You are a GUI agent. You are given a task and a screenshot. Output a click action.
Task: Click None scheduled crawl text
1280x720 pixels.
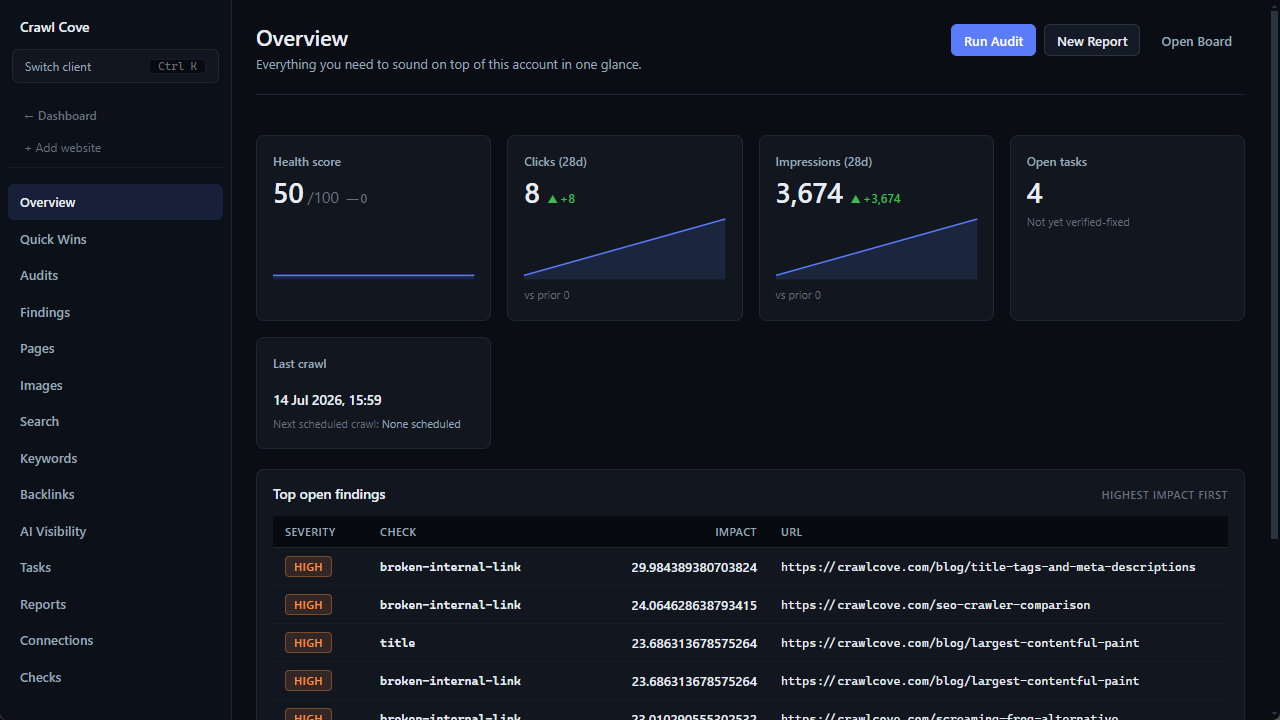pyautogui.click(x=421, y=424)
